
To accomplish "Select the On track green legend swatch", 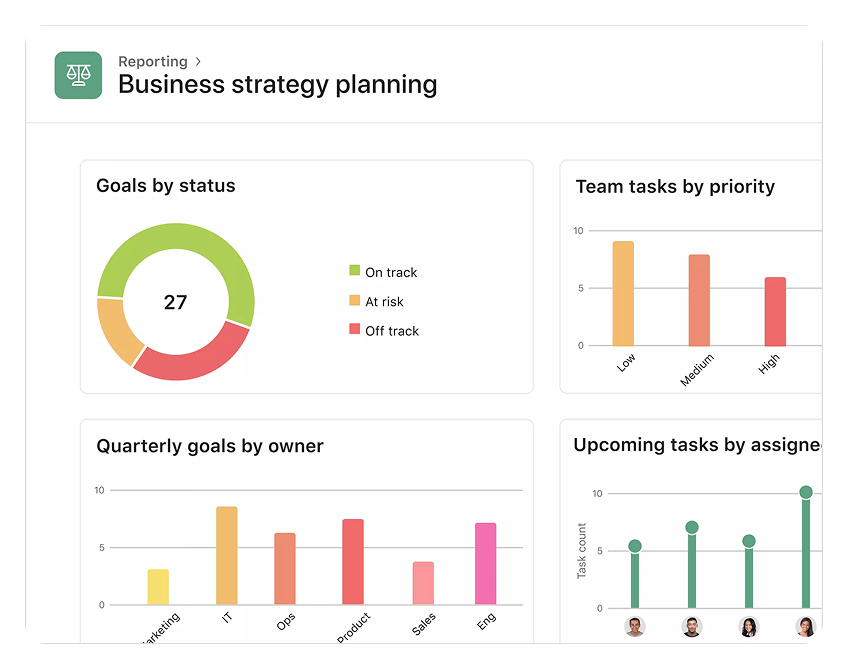I will (x=354, y=271).
